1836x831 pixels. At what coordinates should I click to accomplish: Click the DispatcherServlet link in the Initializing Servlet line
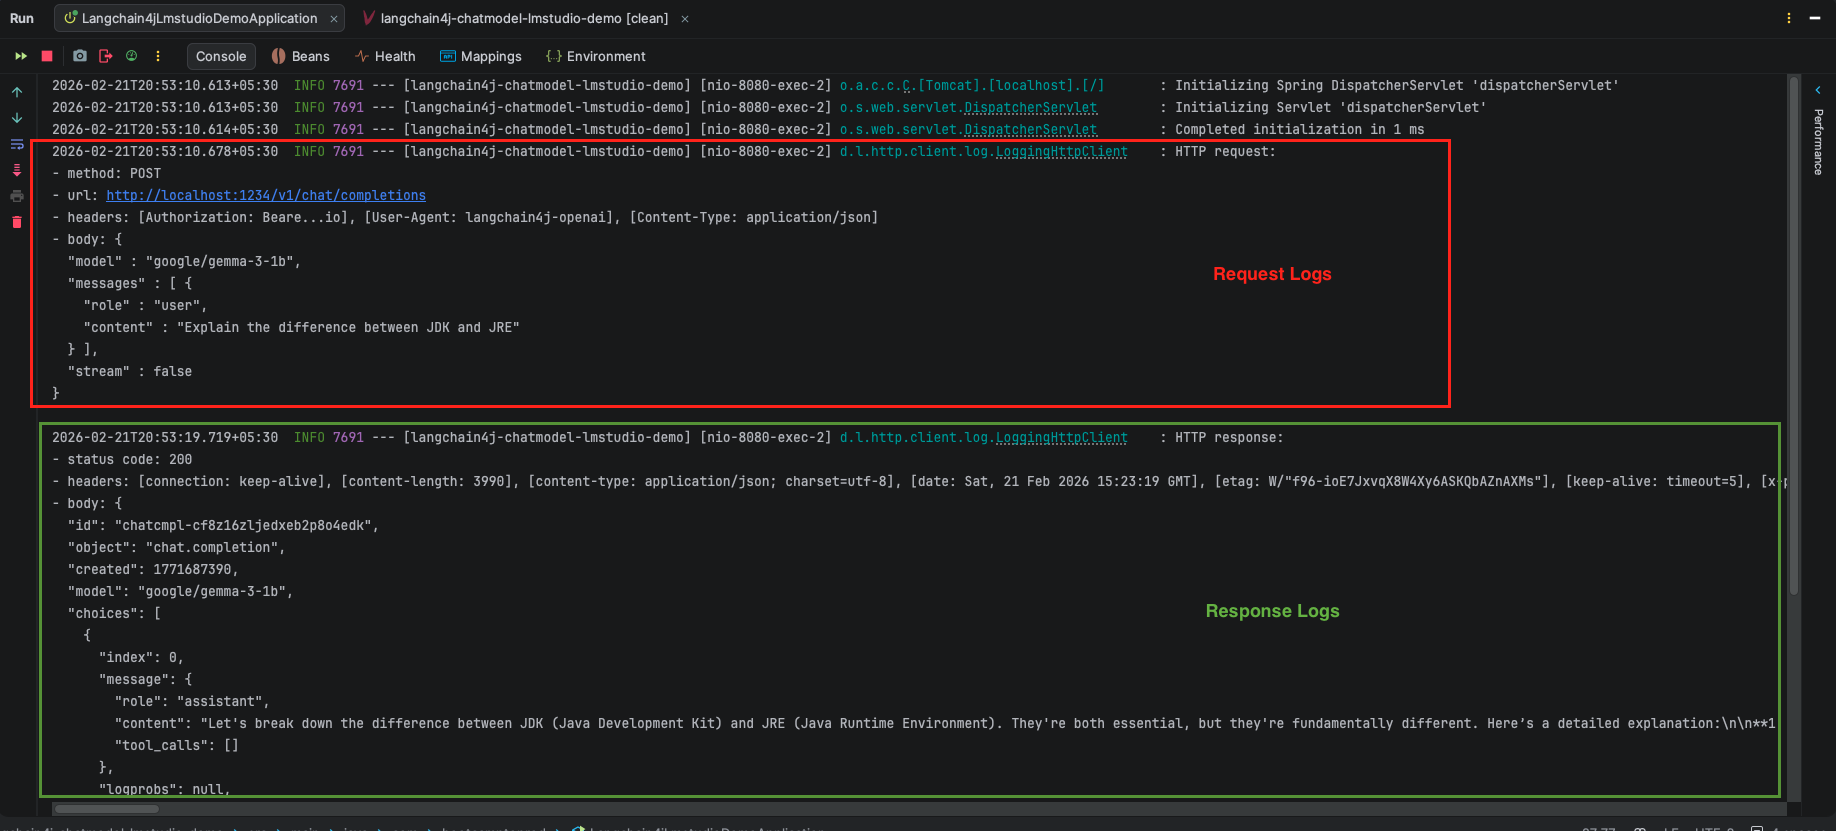pyautogui.click(x=1031, y=107)
